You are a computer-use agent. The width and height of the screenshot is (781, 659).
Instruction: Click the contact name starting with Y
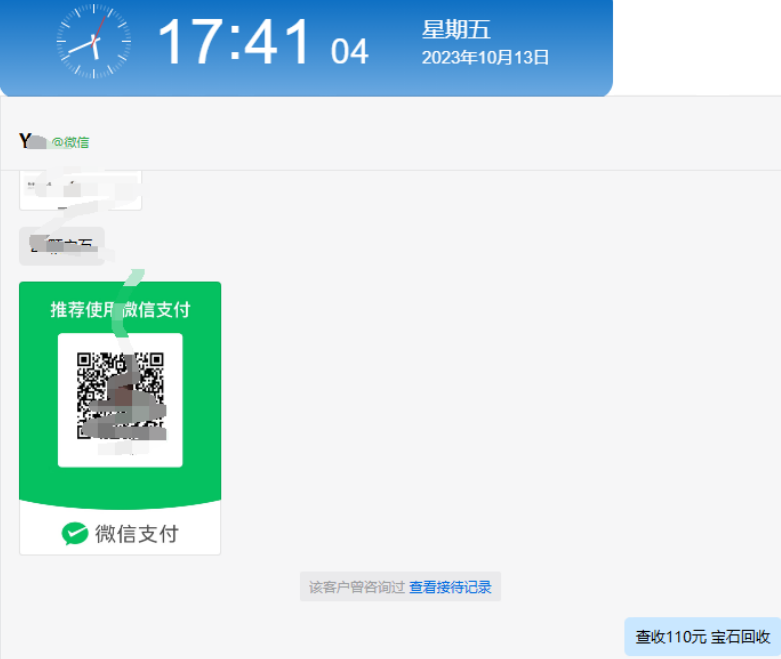tap(32, 141)
